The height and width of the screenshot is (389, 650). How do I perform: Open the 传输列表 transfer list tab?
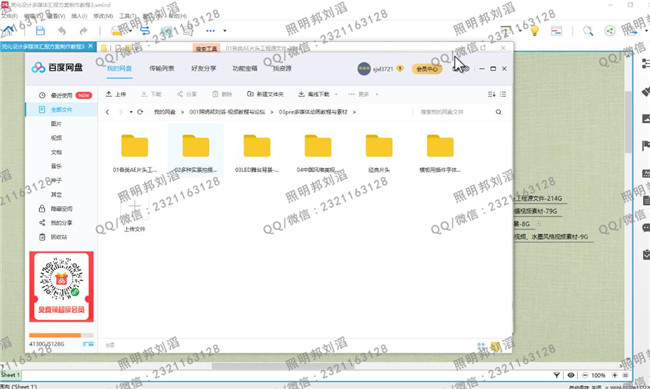coord(162,68)
